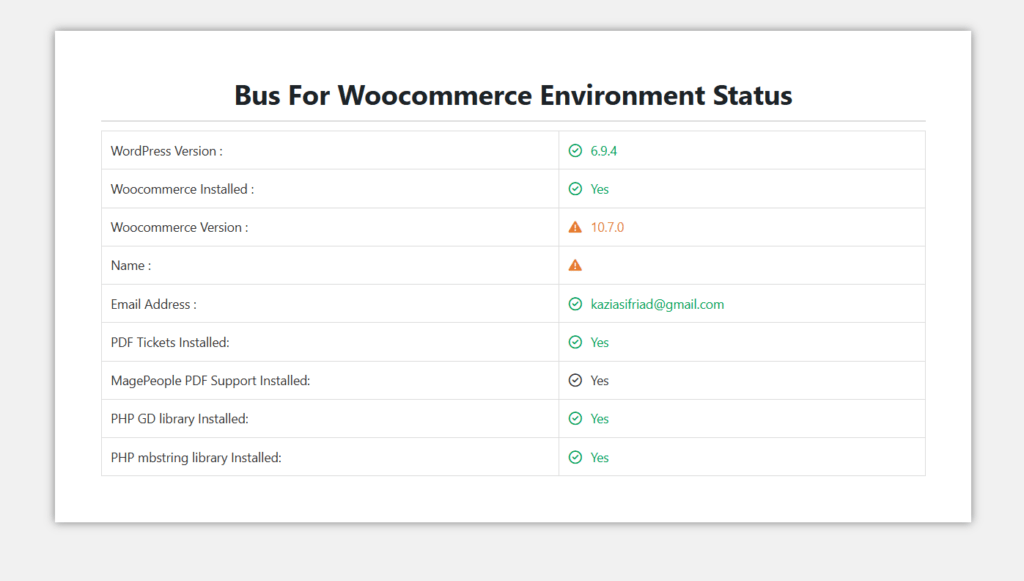
Task: Select the kaziasifriad@gmail.com email text
Action: point(657,304)
